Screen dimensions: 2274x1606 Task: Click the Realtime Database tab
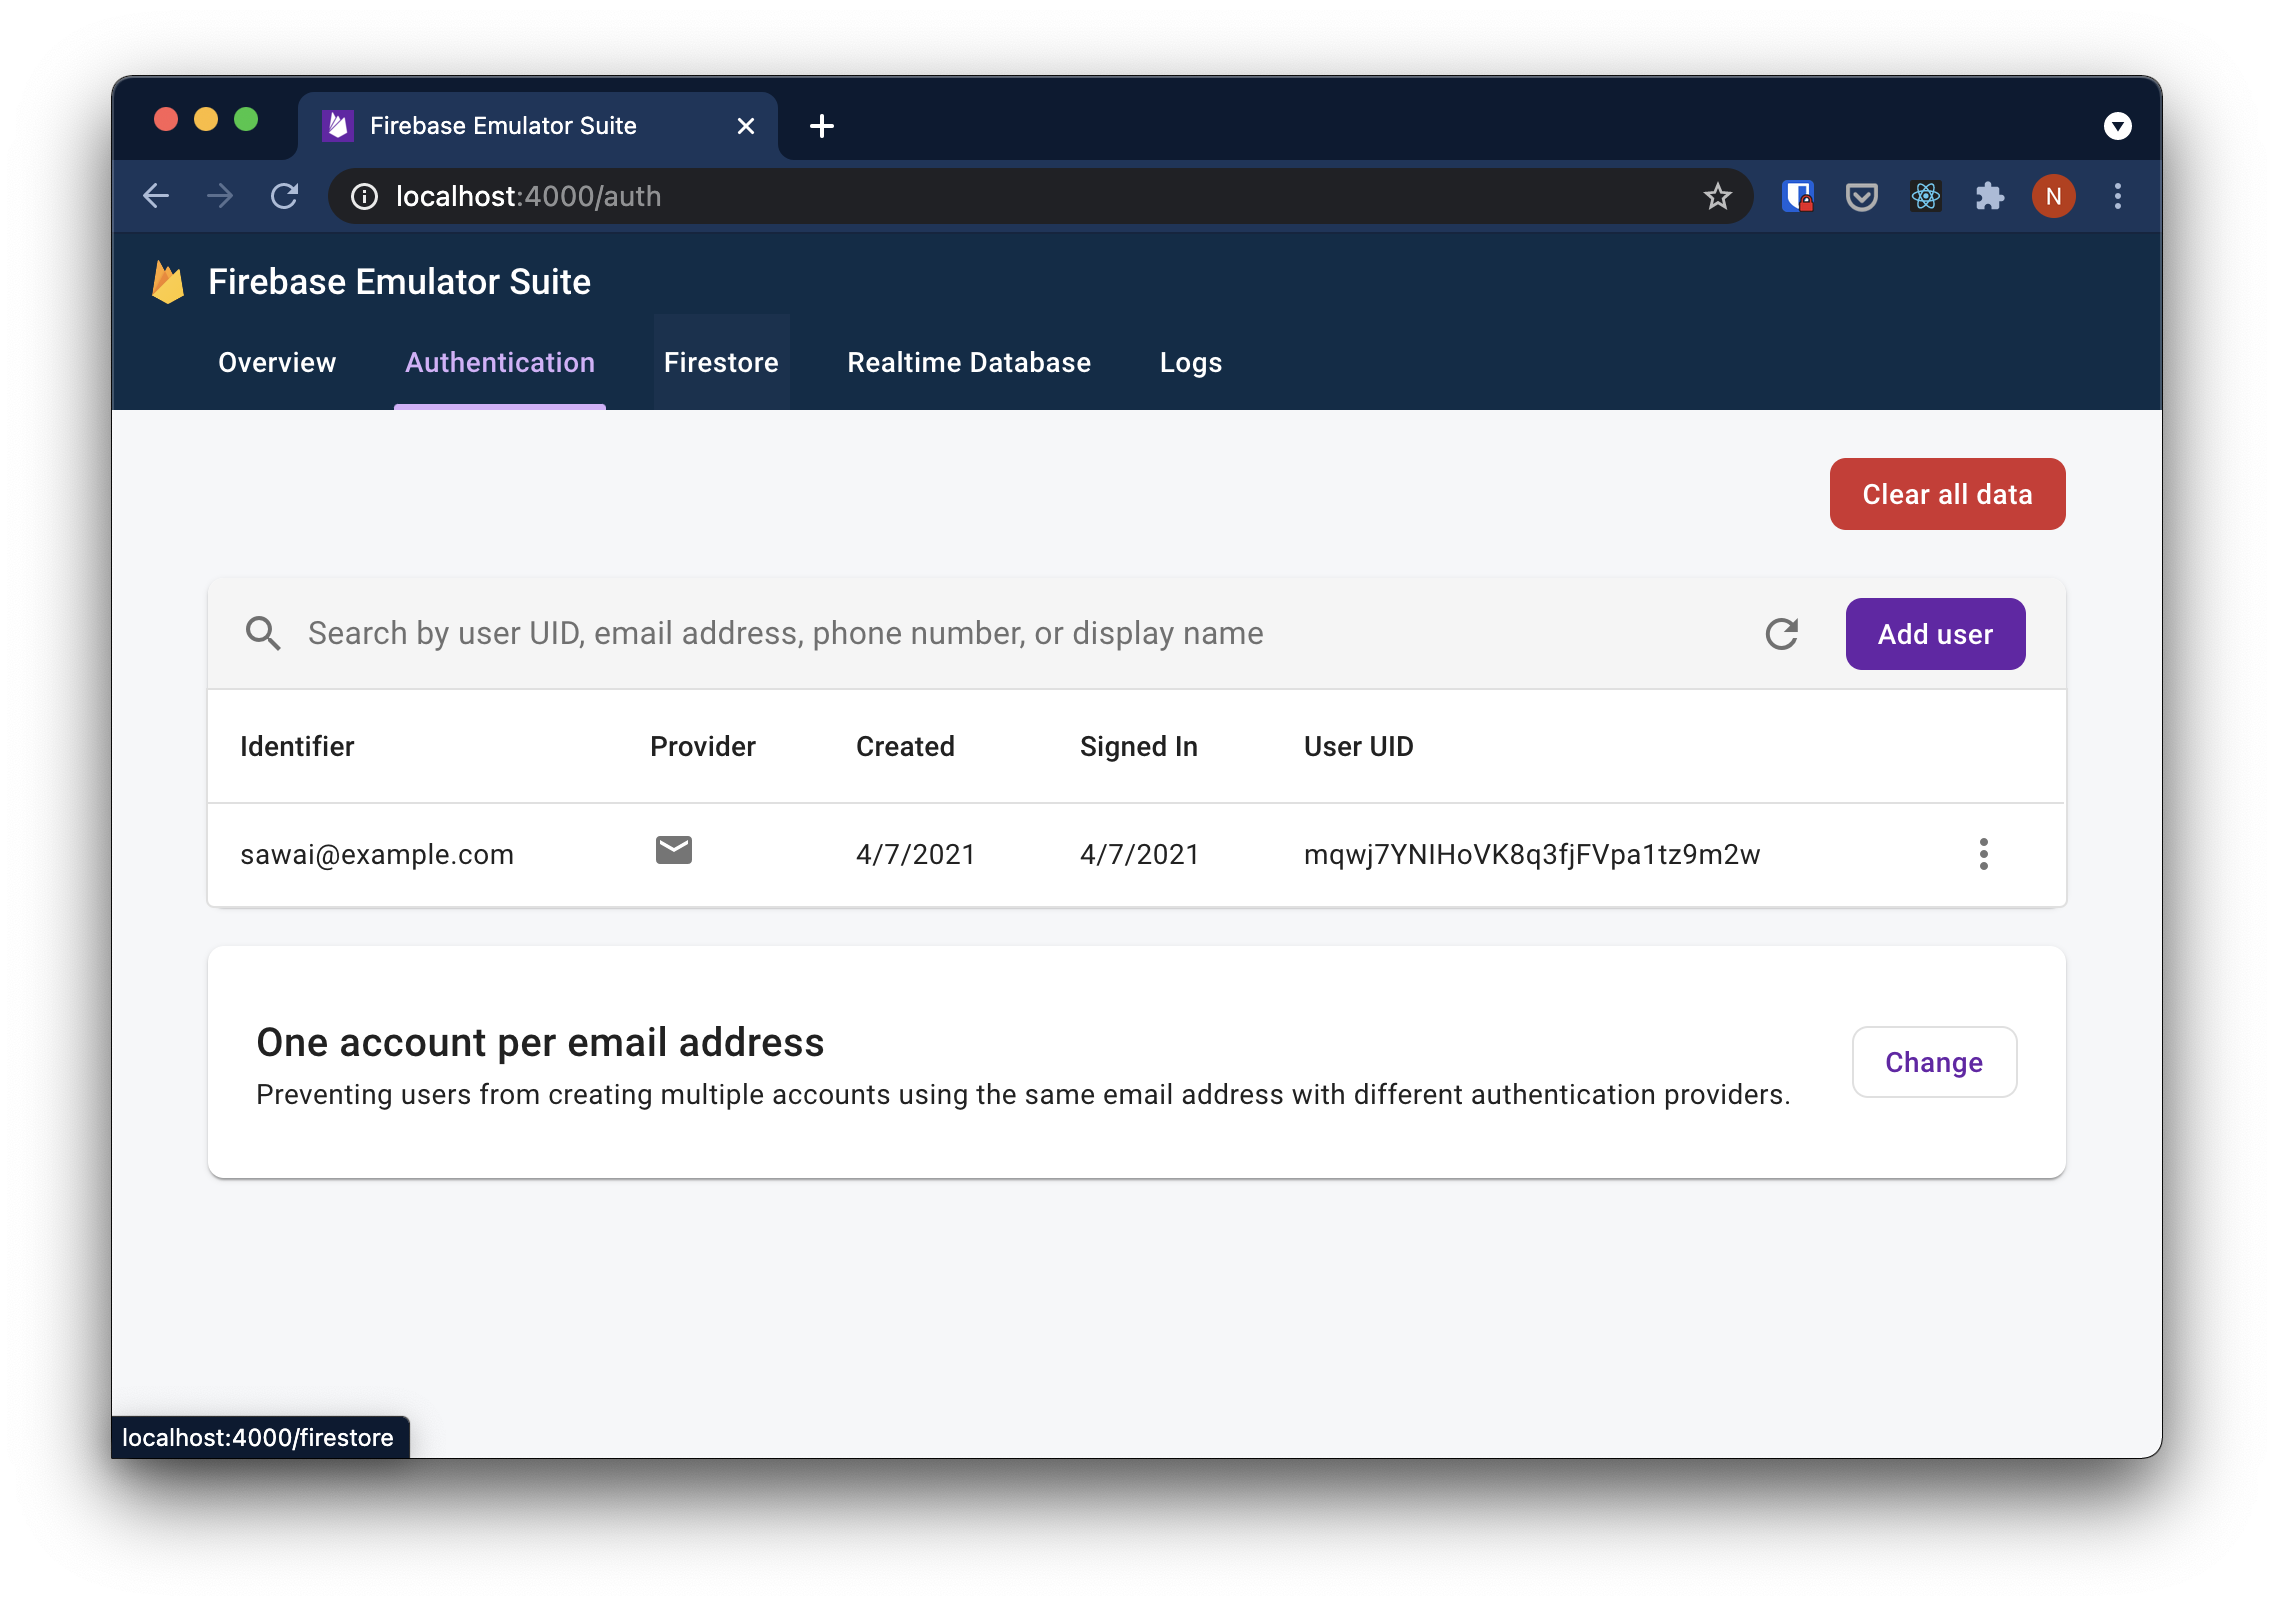[968, 362]
